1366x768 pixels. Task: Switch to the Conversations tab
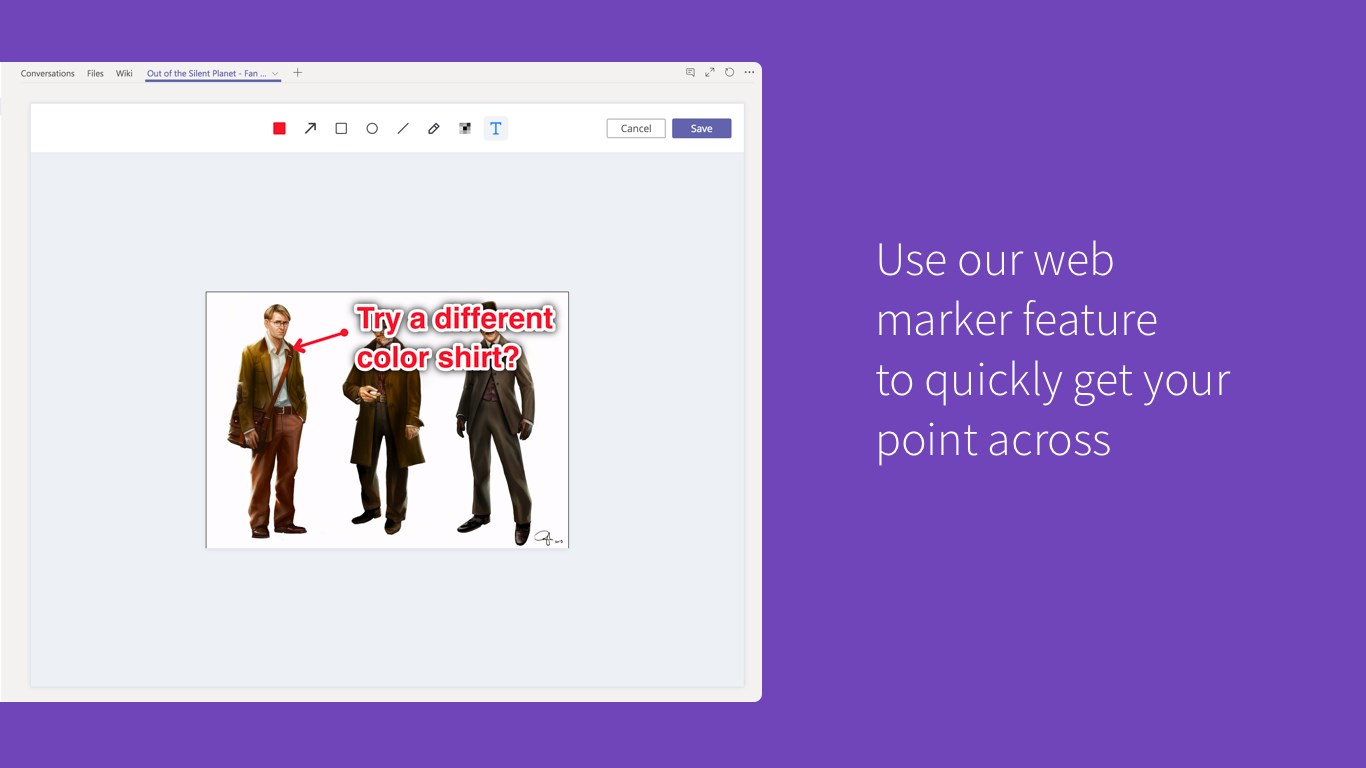click(x=48, y=73)
